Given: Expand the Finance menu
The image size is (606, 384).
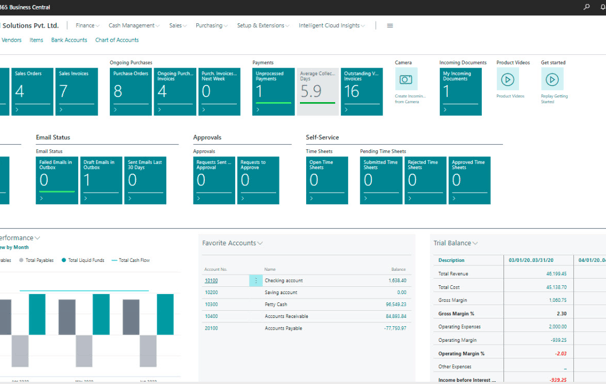Looking at the screenshot, I should tap(87, 25).
